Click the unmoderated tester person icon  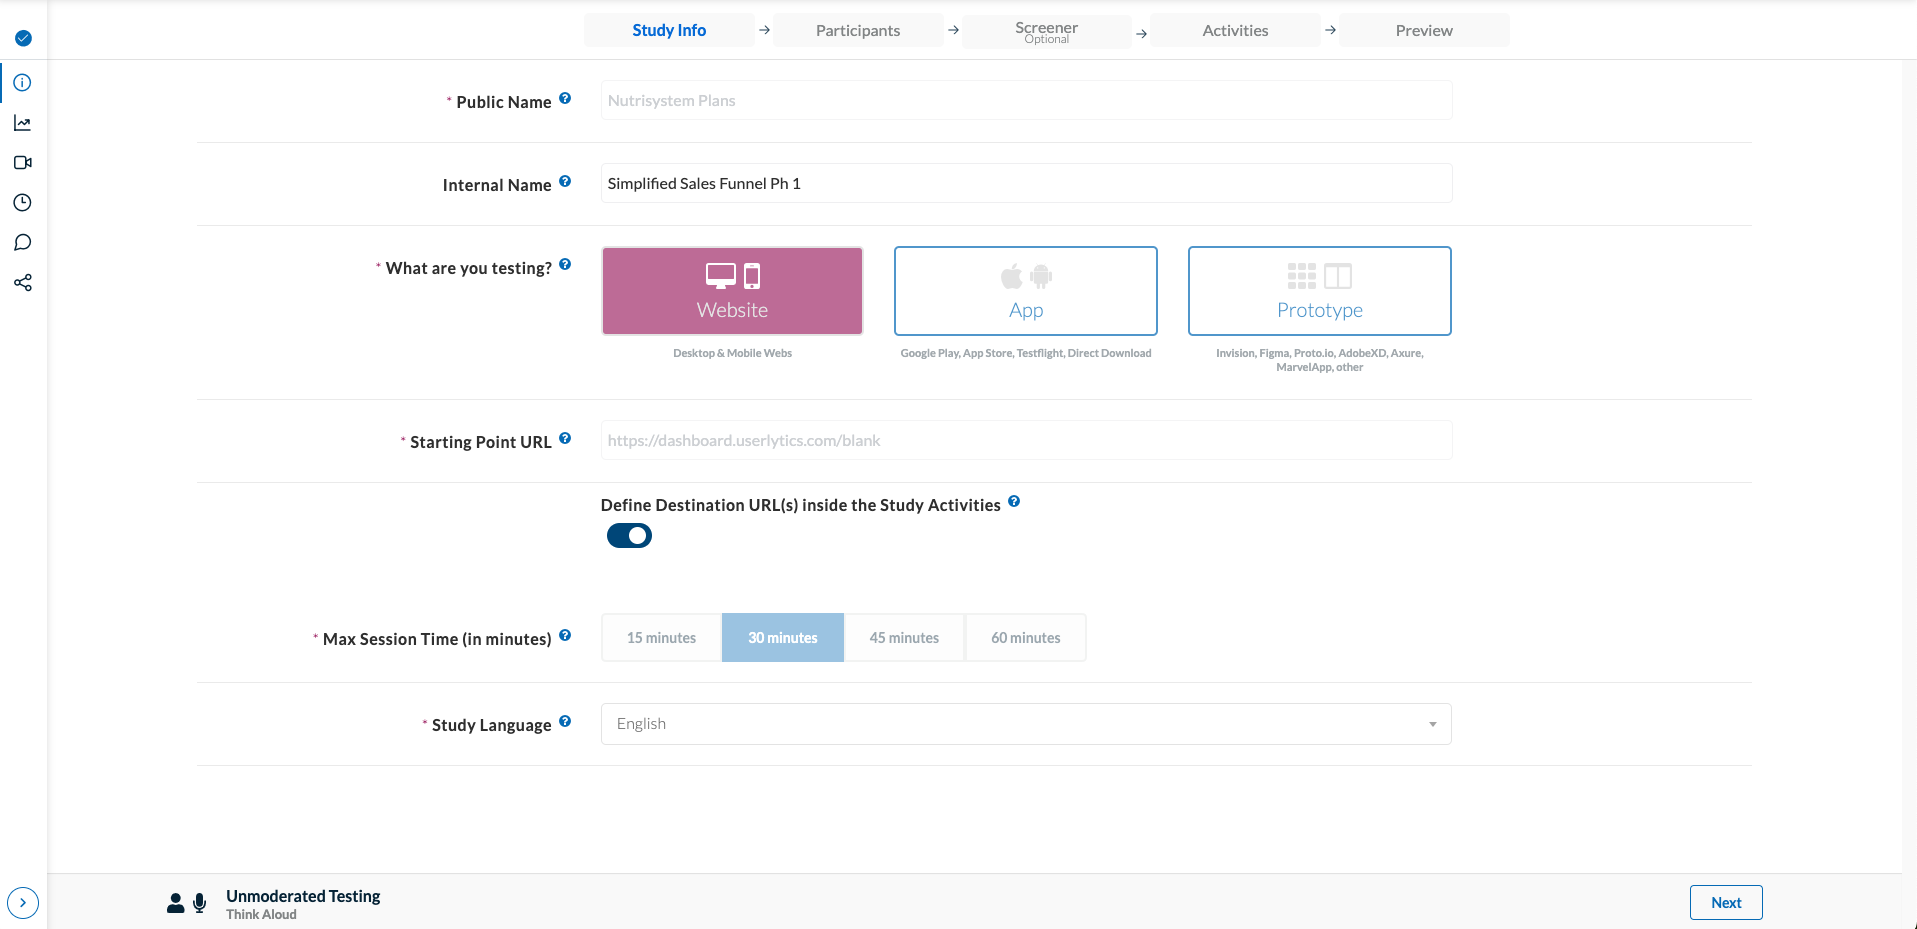click(176, 903)
